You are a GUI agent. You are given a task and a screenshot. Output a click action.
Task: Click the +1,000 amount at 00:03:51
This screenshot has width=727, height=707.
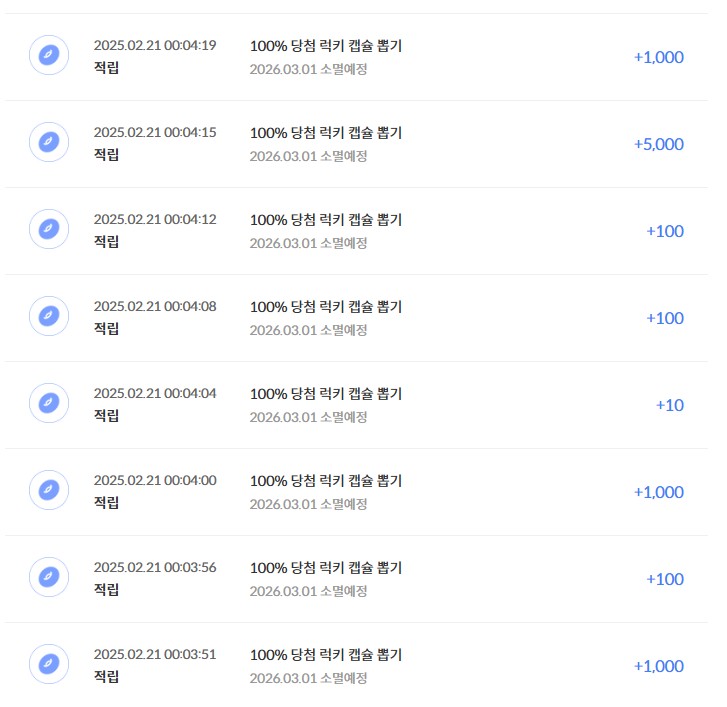coord(658,666)
